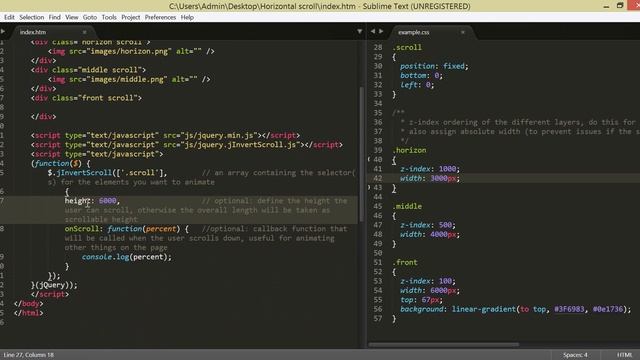640x360 pixels.
Task: Open the Goto menu
Action: (90, 17)
